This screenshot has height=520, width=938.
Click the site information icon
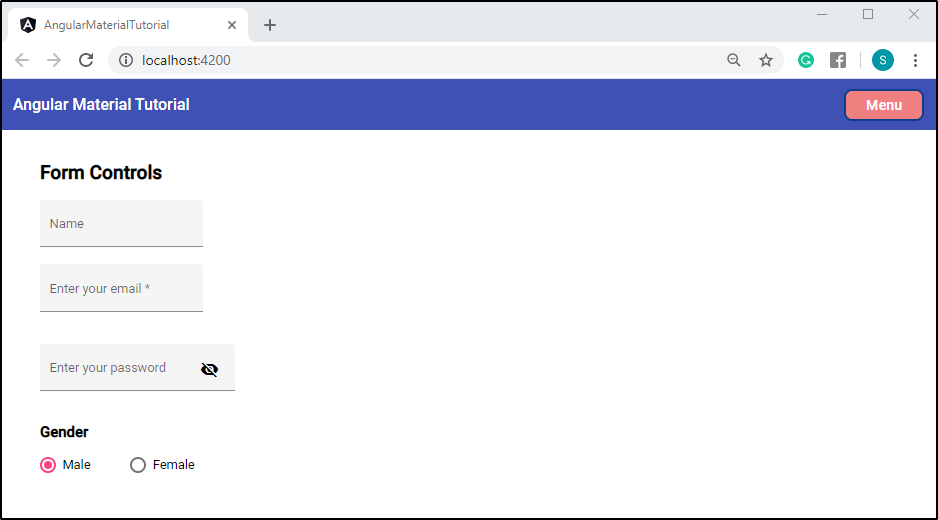126,60
